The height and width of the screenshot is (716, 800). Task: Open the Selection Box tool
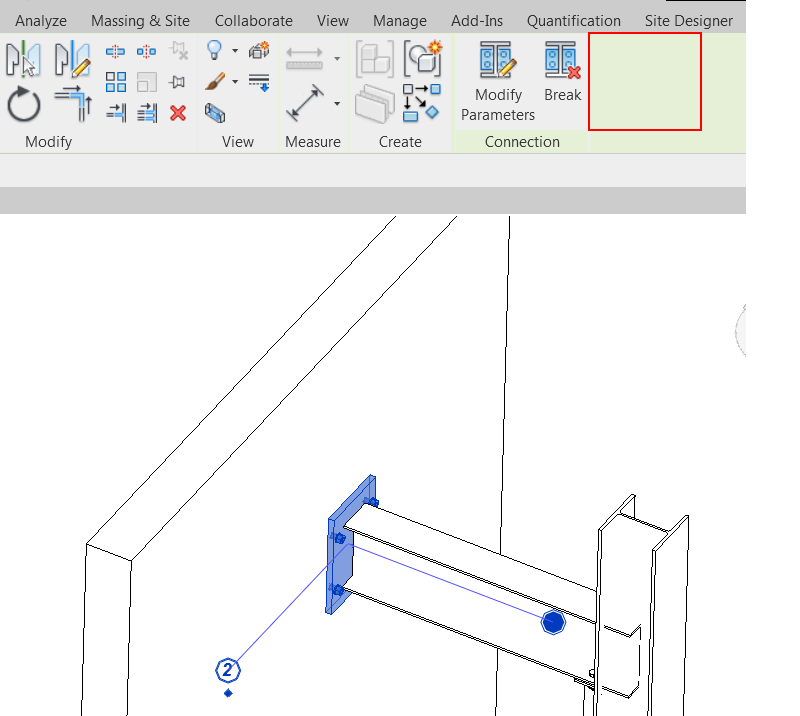[214, 114]
